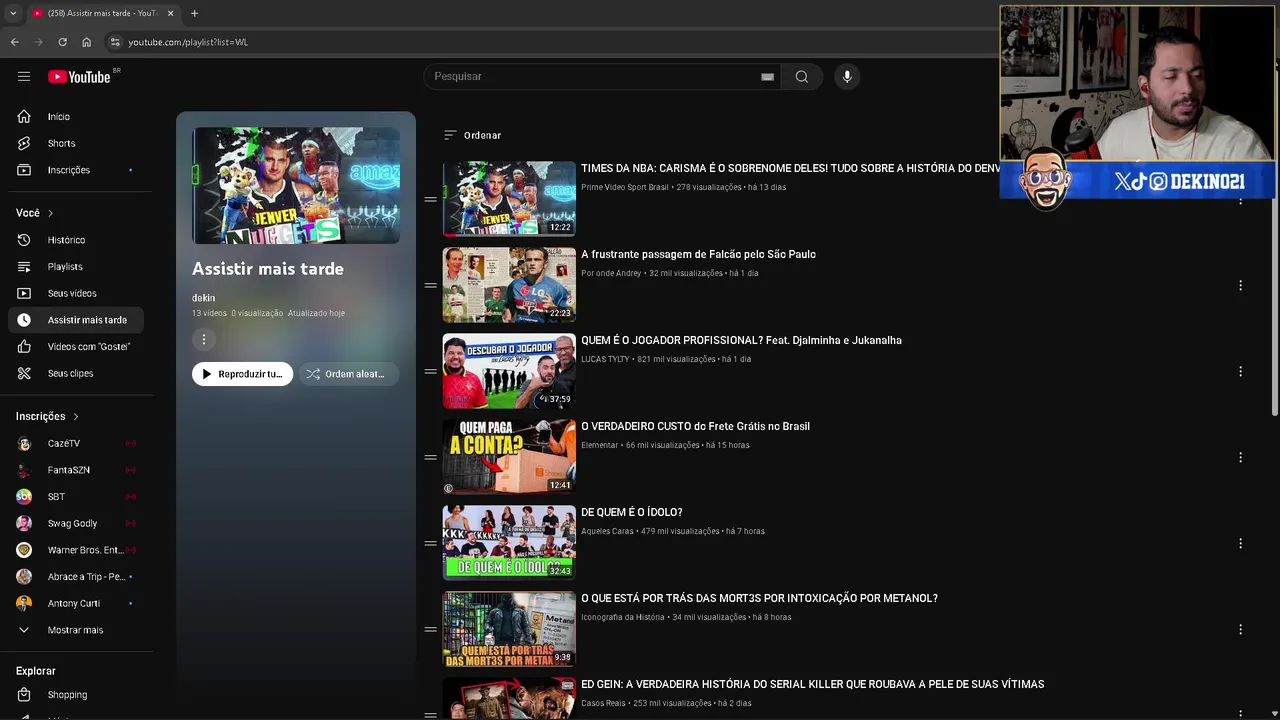
Task: Start voice search with the microphone
Action: click(847, 77)
